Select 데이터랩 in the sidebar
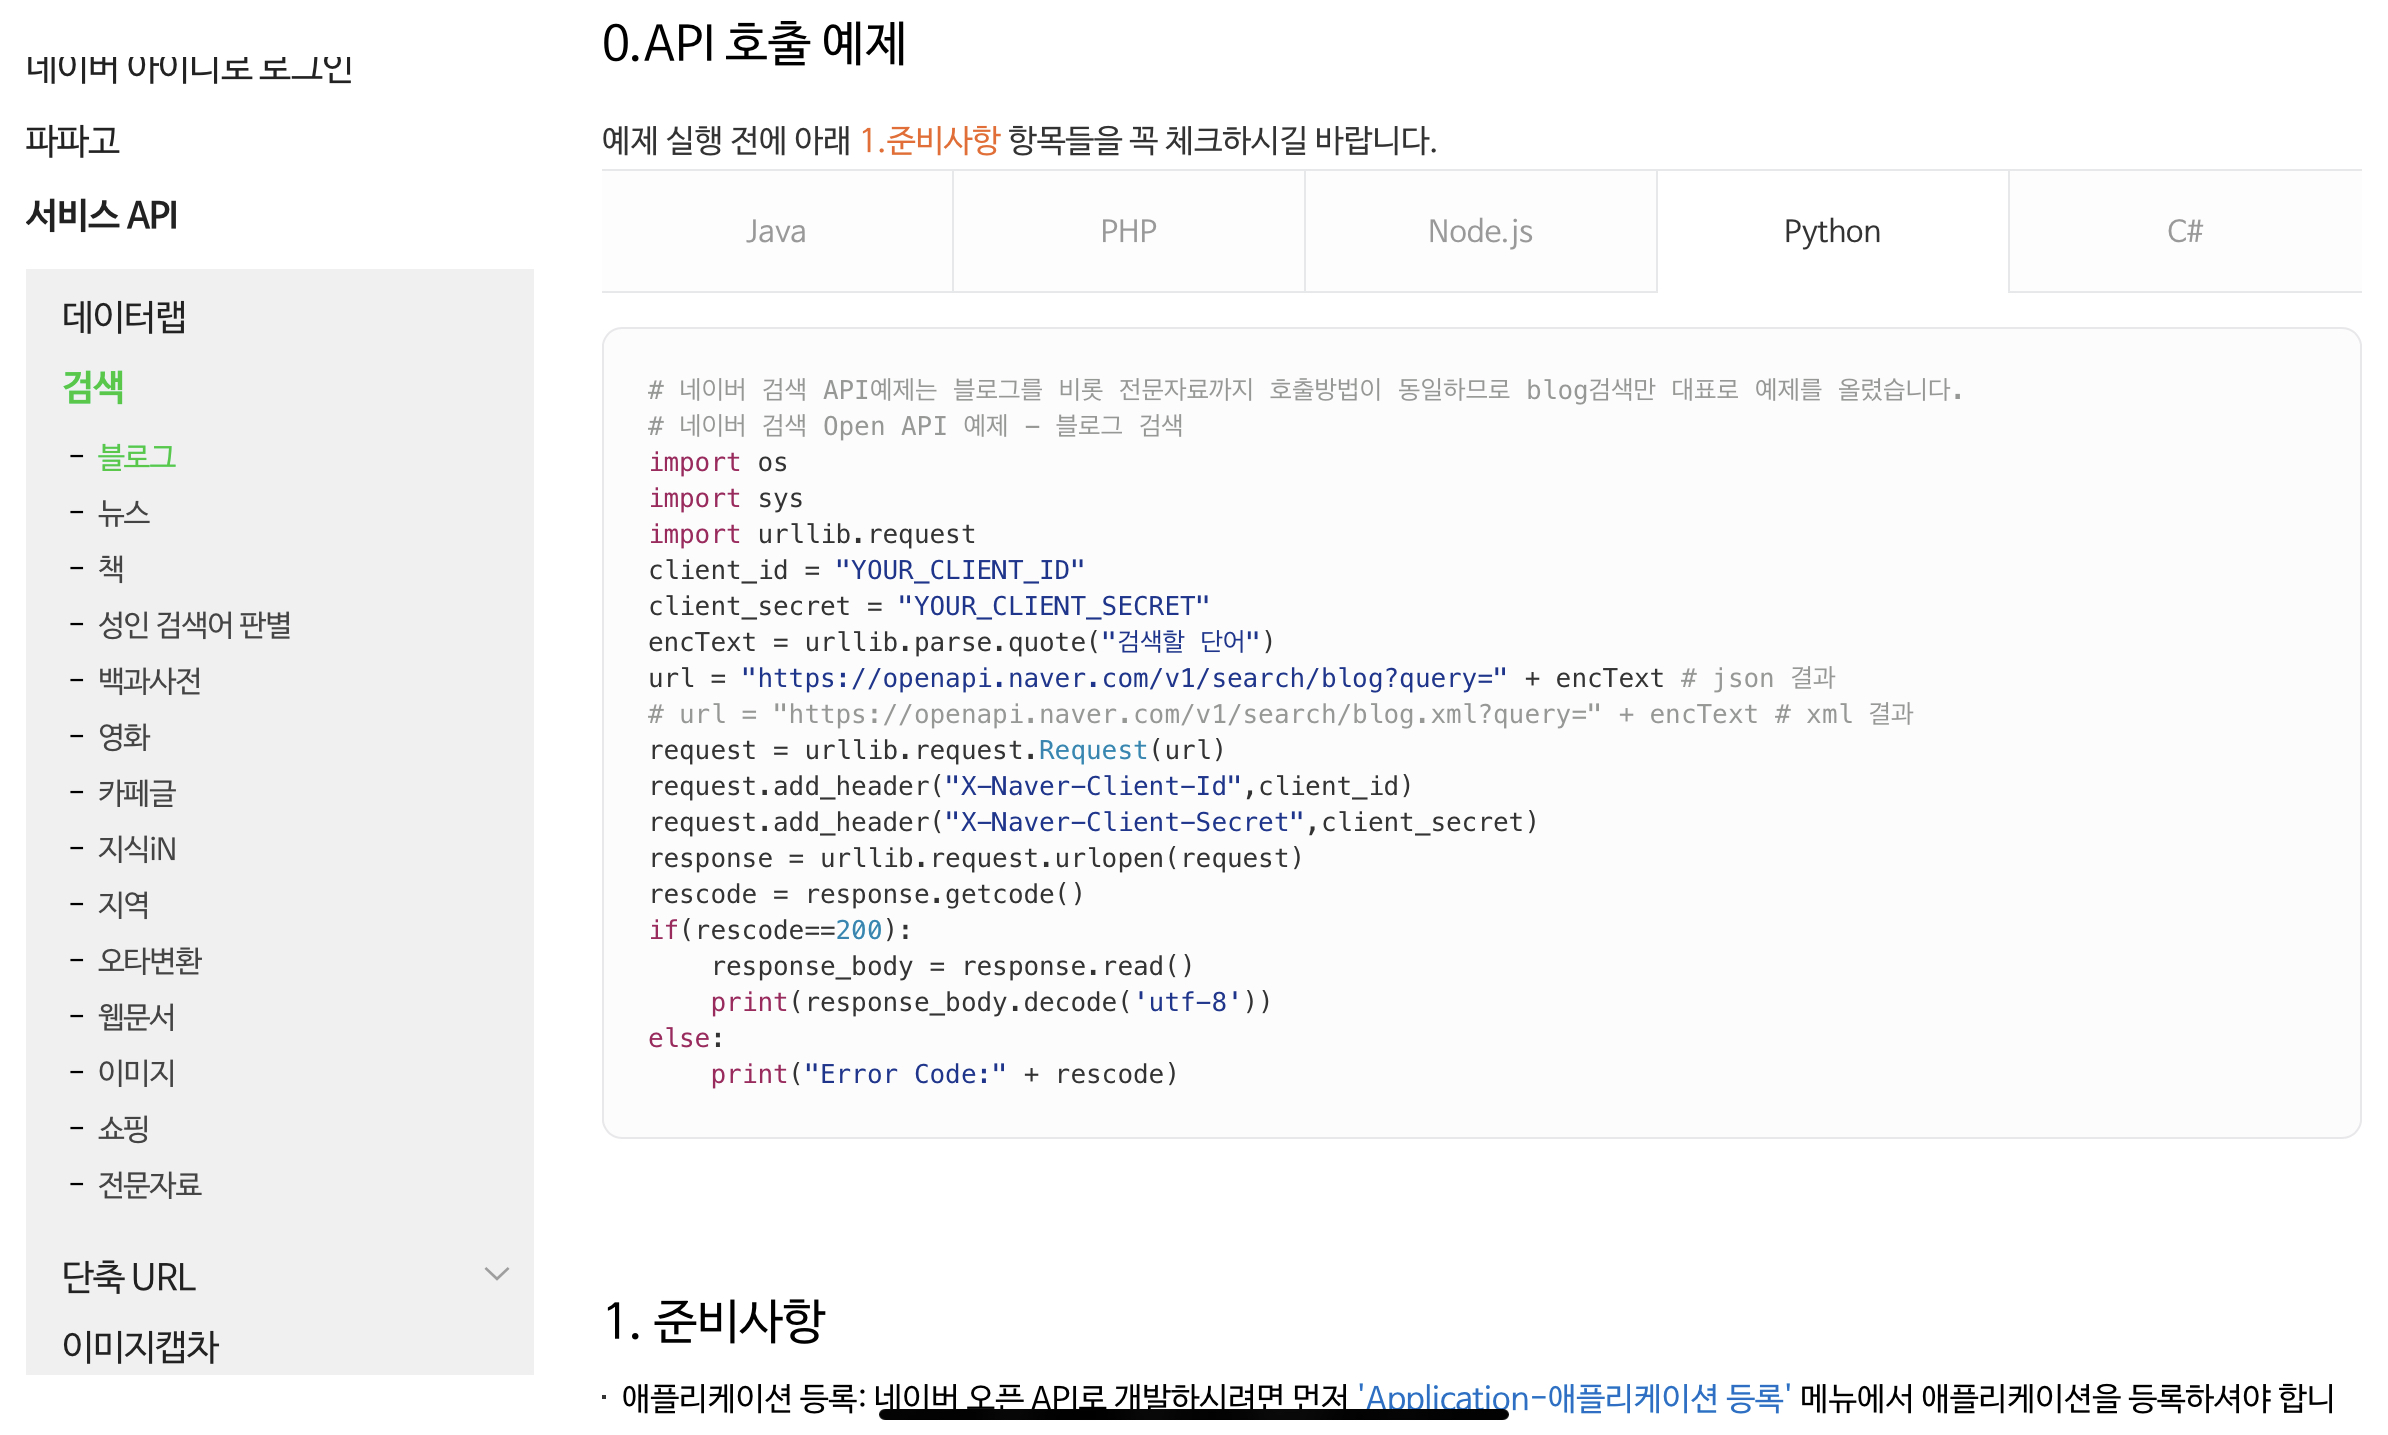The height and width of the screenshot is (1435, 2388). (124, 317)
